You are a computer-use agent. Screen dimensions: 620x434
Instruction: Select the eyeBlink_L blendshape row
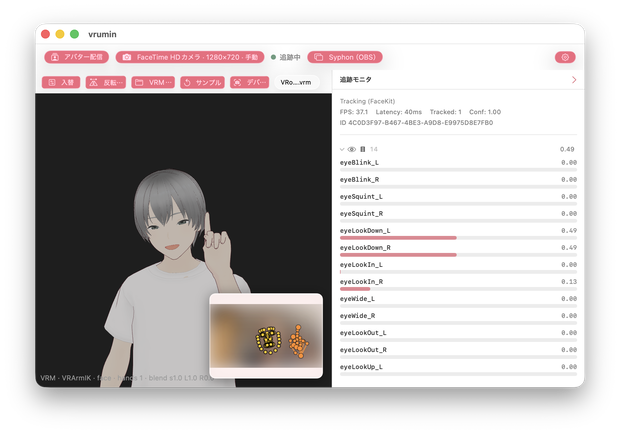point(458,166)
